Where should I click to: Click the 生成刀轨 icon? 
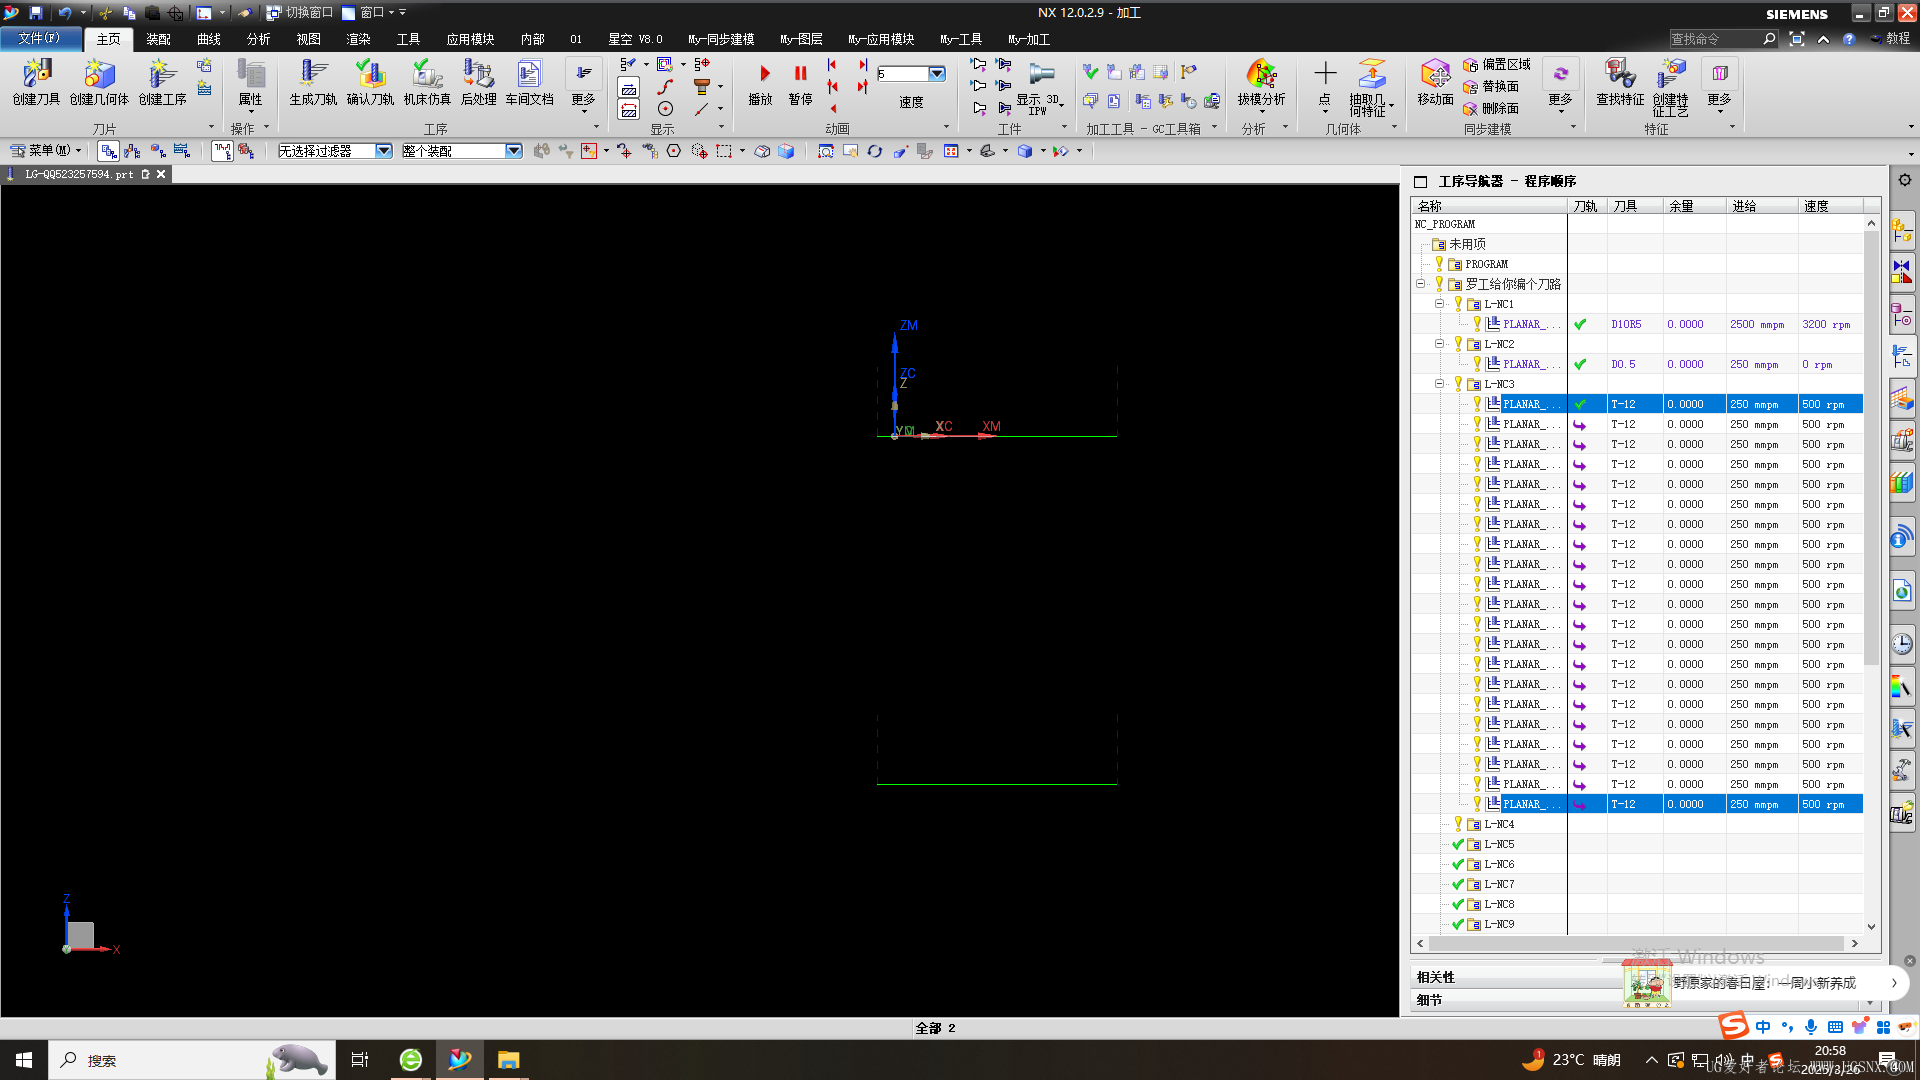click(x=313, y=82)
